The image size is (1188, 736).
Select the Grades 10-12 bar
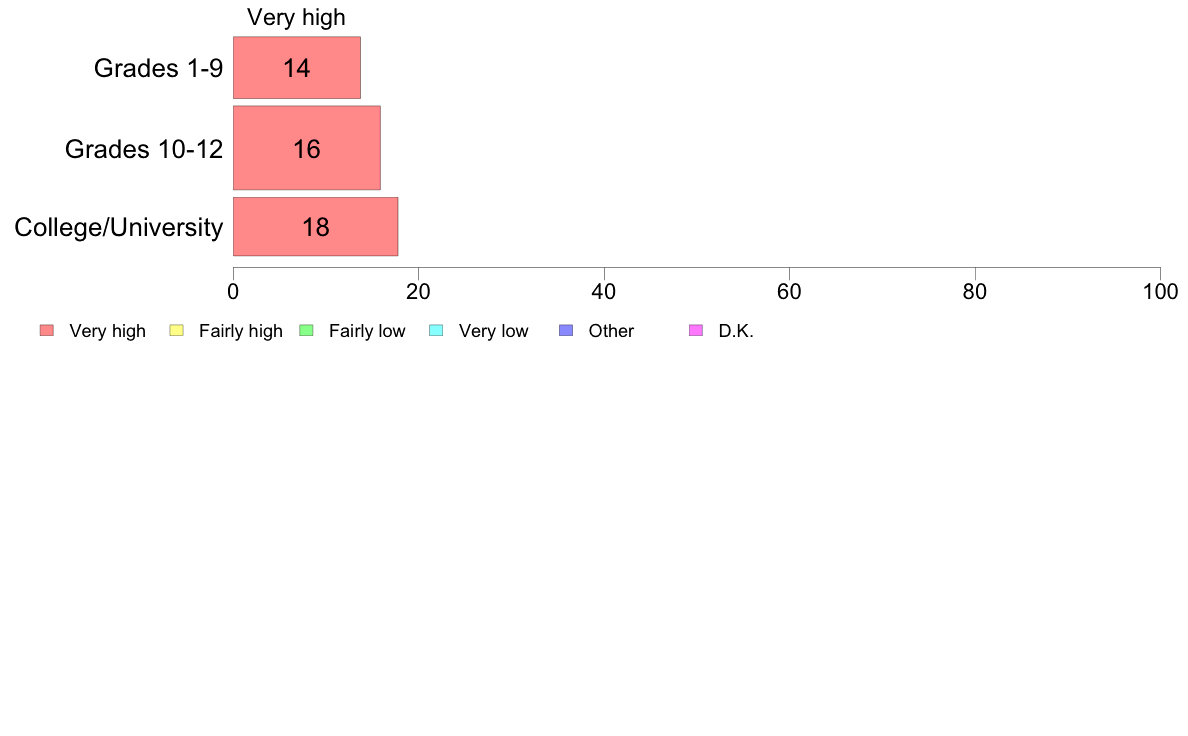307,148
